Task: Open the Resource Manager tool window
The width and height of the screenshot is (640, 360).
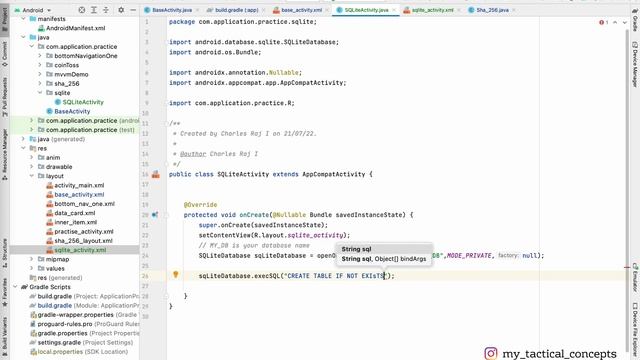Action: point(4,155)
